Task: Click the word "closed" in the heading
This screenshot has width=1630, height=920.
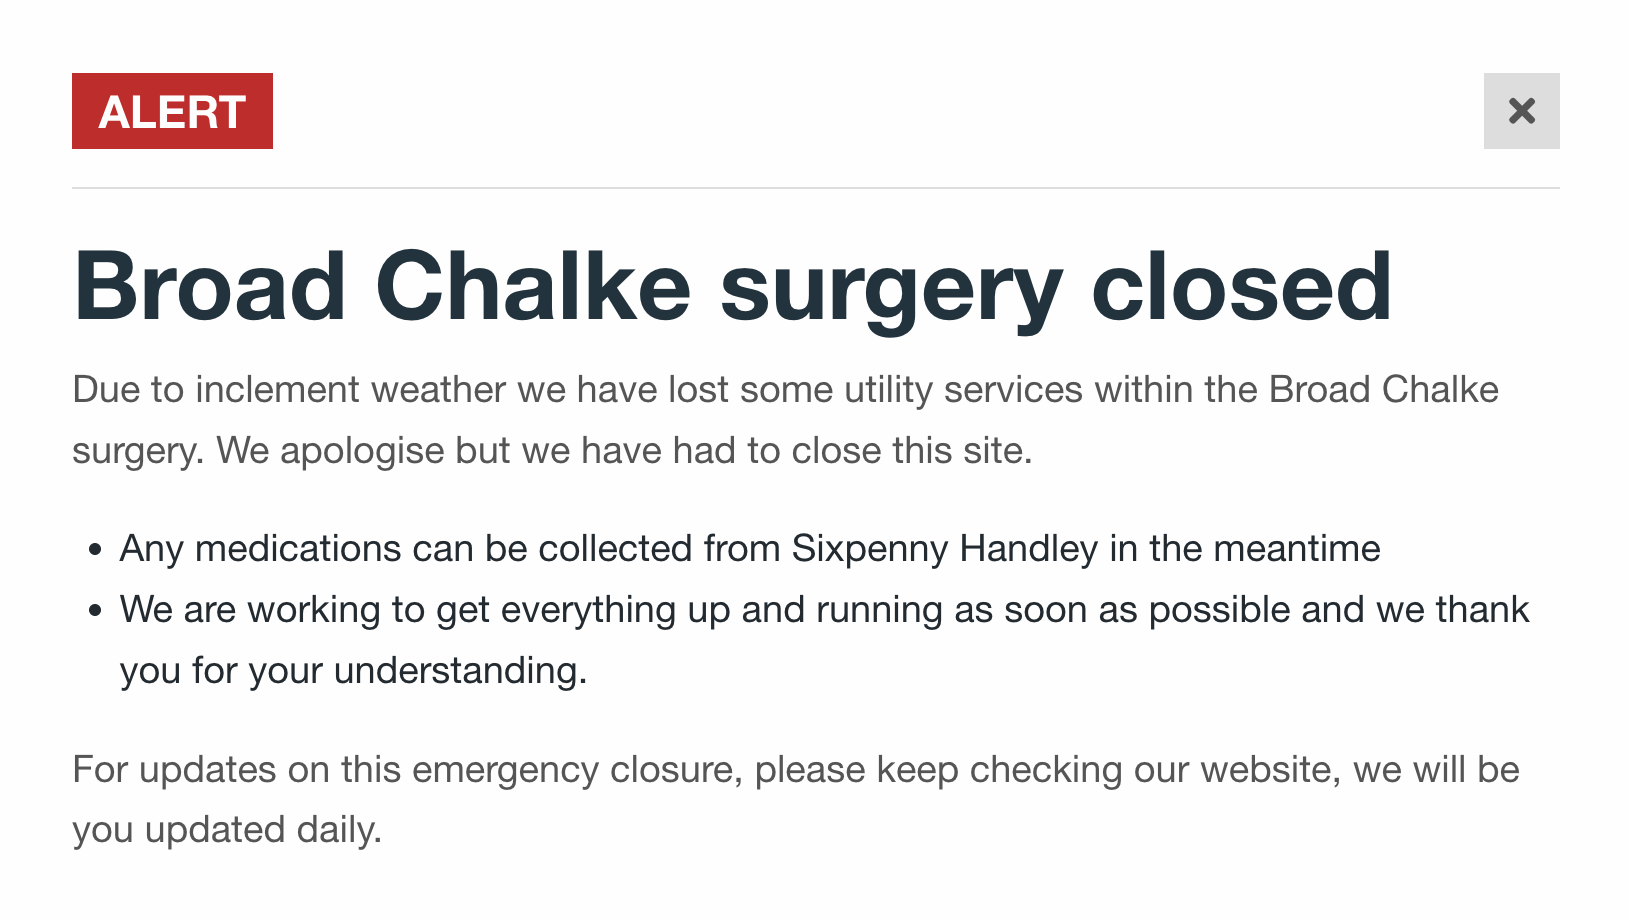Action: pyautogui.click(x=1241, y=288)
